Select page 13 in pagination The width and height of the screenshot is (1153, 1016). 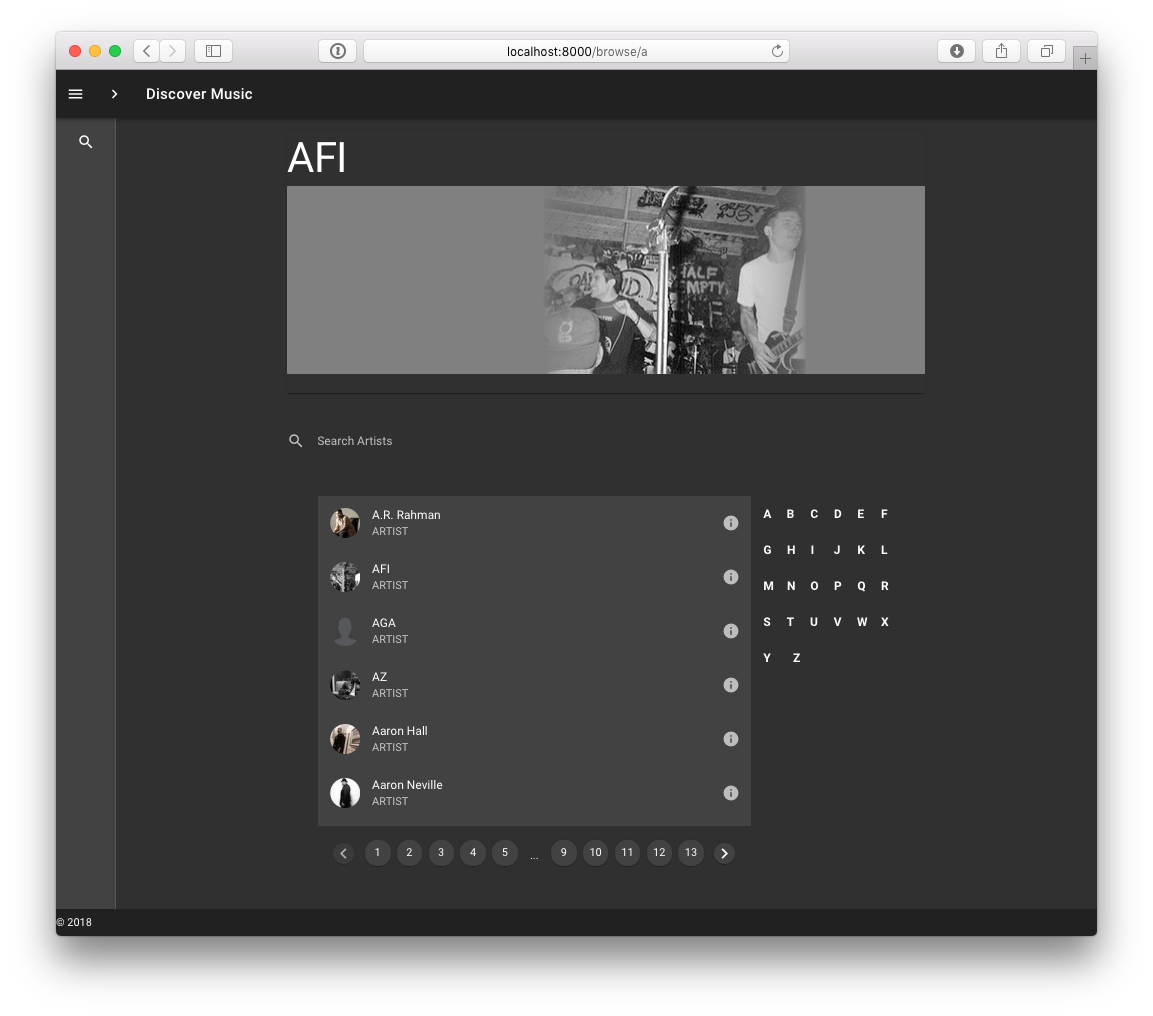click(691, 852)
